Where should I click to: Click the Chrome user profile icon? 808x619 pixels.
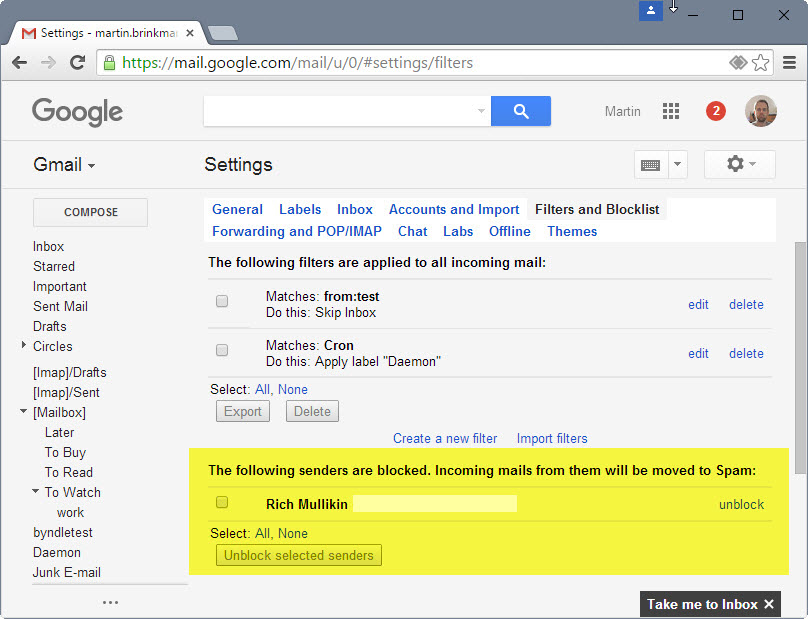click(x=651, y=10)
